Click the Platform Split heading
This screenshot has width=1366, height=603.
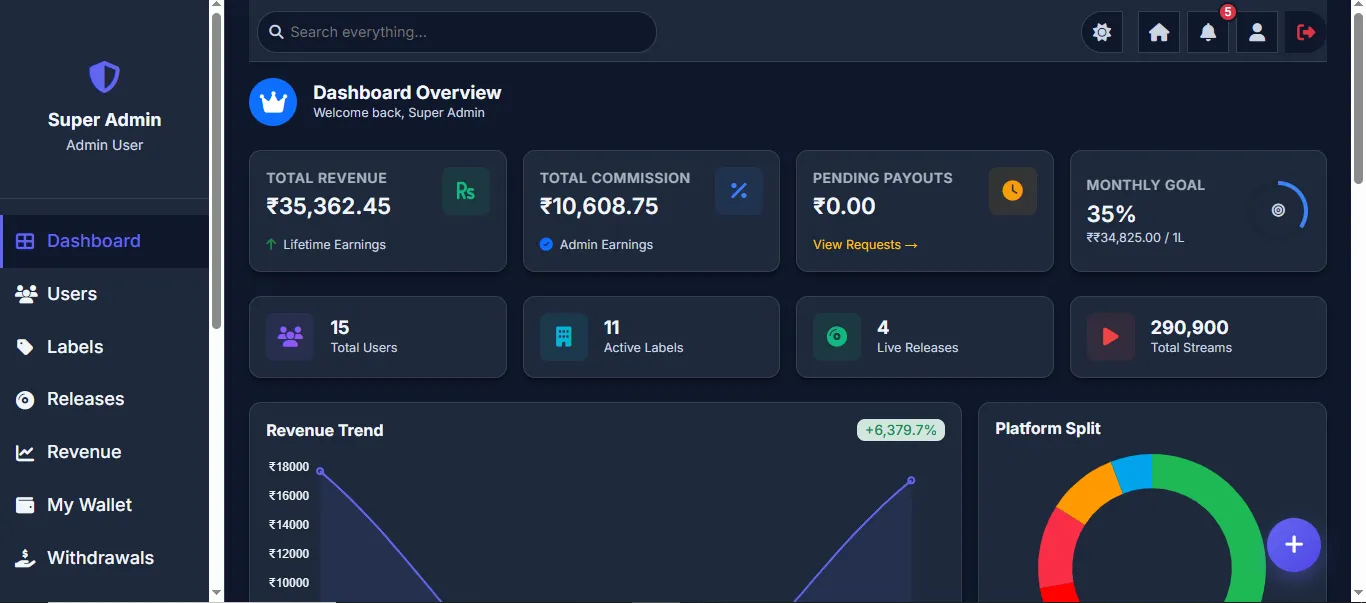1048,428
